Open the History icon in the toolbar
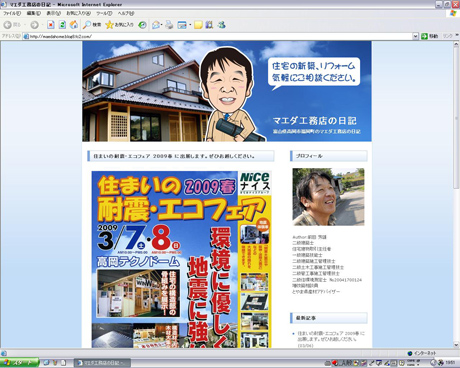Image resolution: width=460 pixels, height=368 pixels. pyautogui.click(x=142, y=25)
